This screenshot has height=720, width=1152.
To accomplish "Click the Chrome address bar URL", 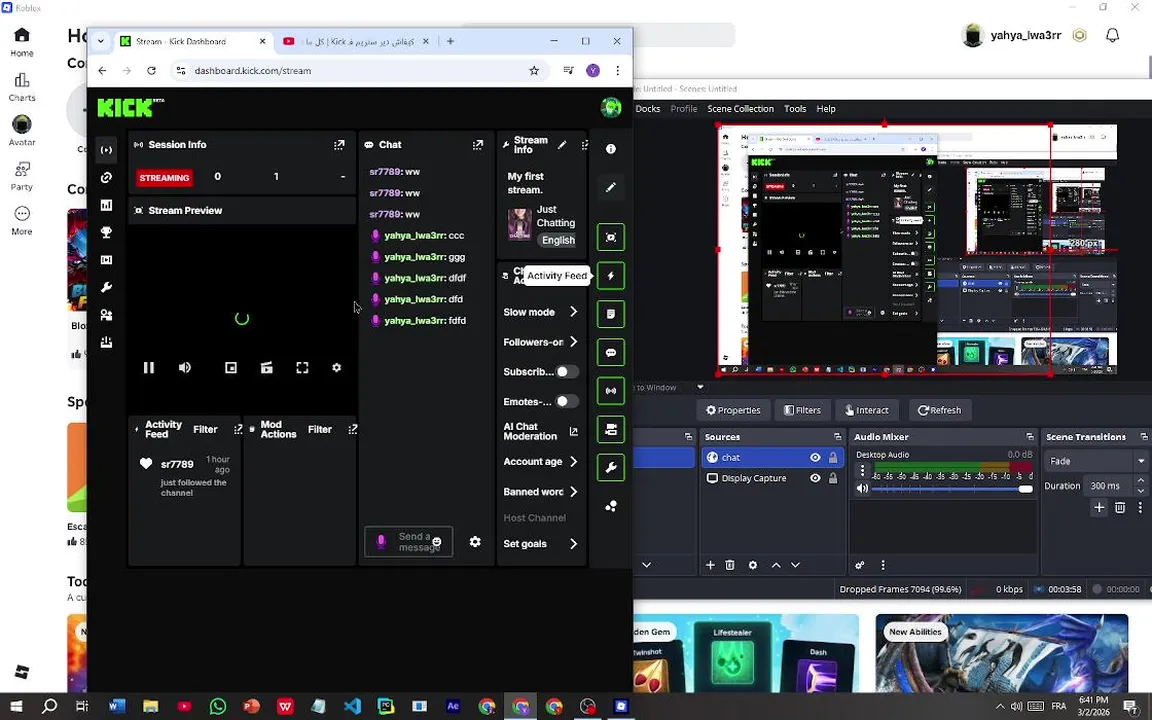I will pyautogui.click(x=253, y=71).
